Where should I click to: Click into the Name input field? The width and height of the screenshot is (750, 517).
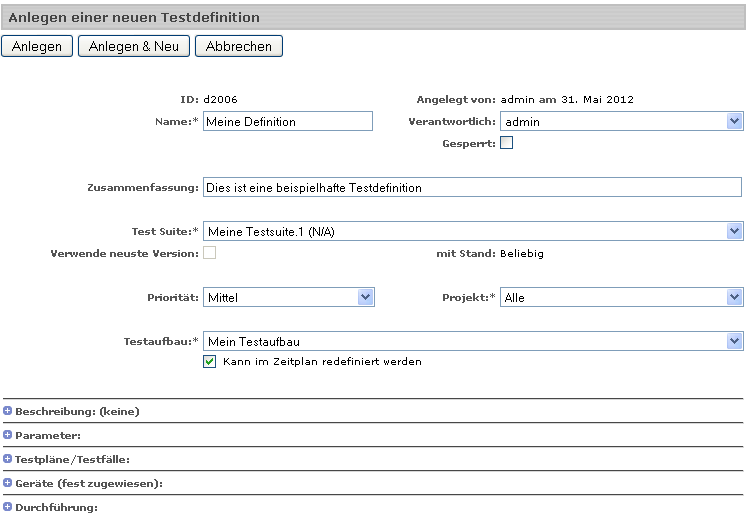tap(287, 121)
